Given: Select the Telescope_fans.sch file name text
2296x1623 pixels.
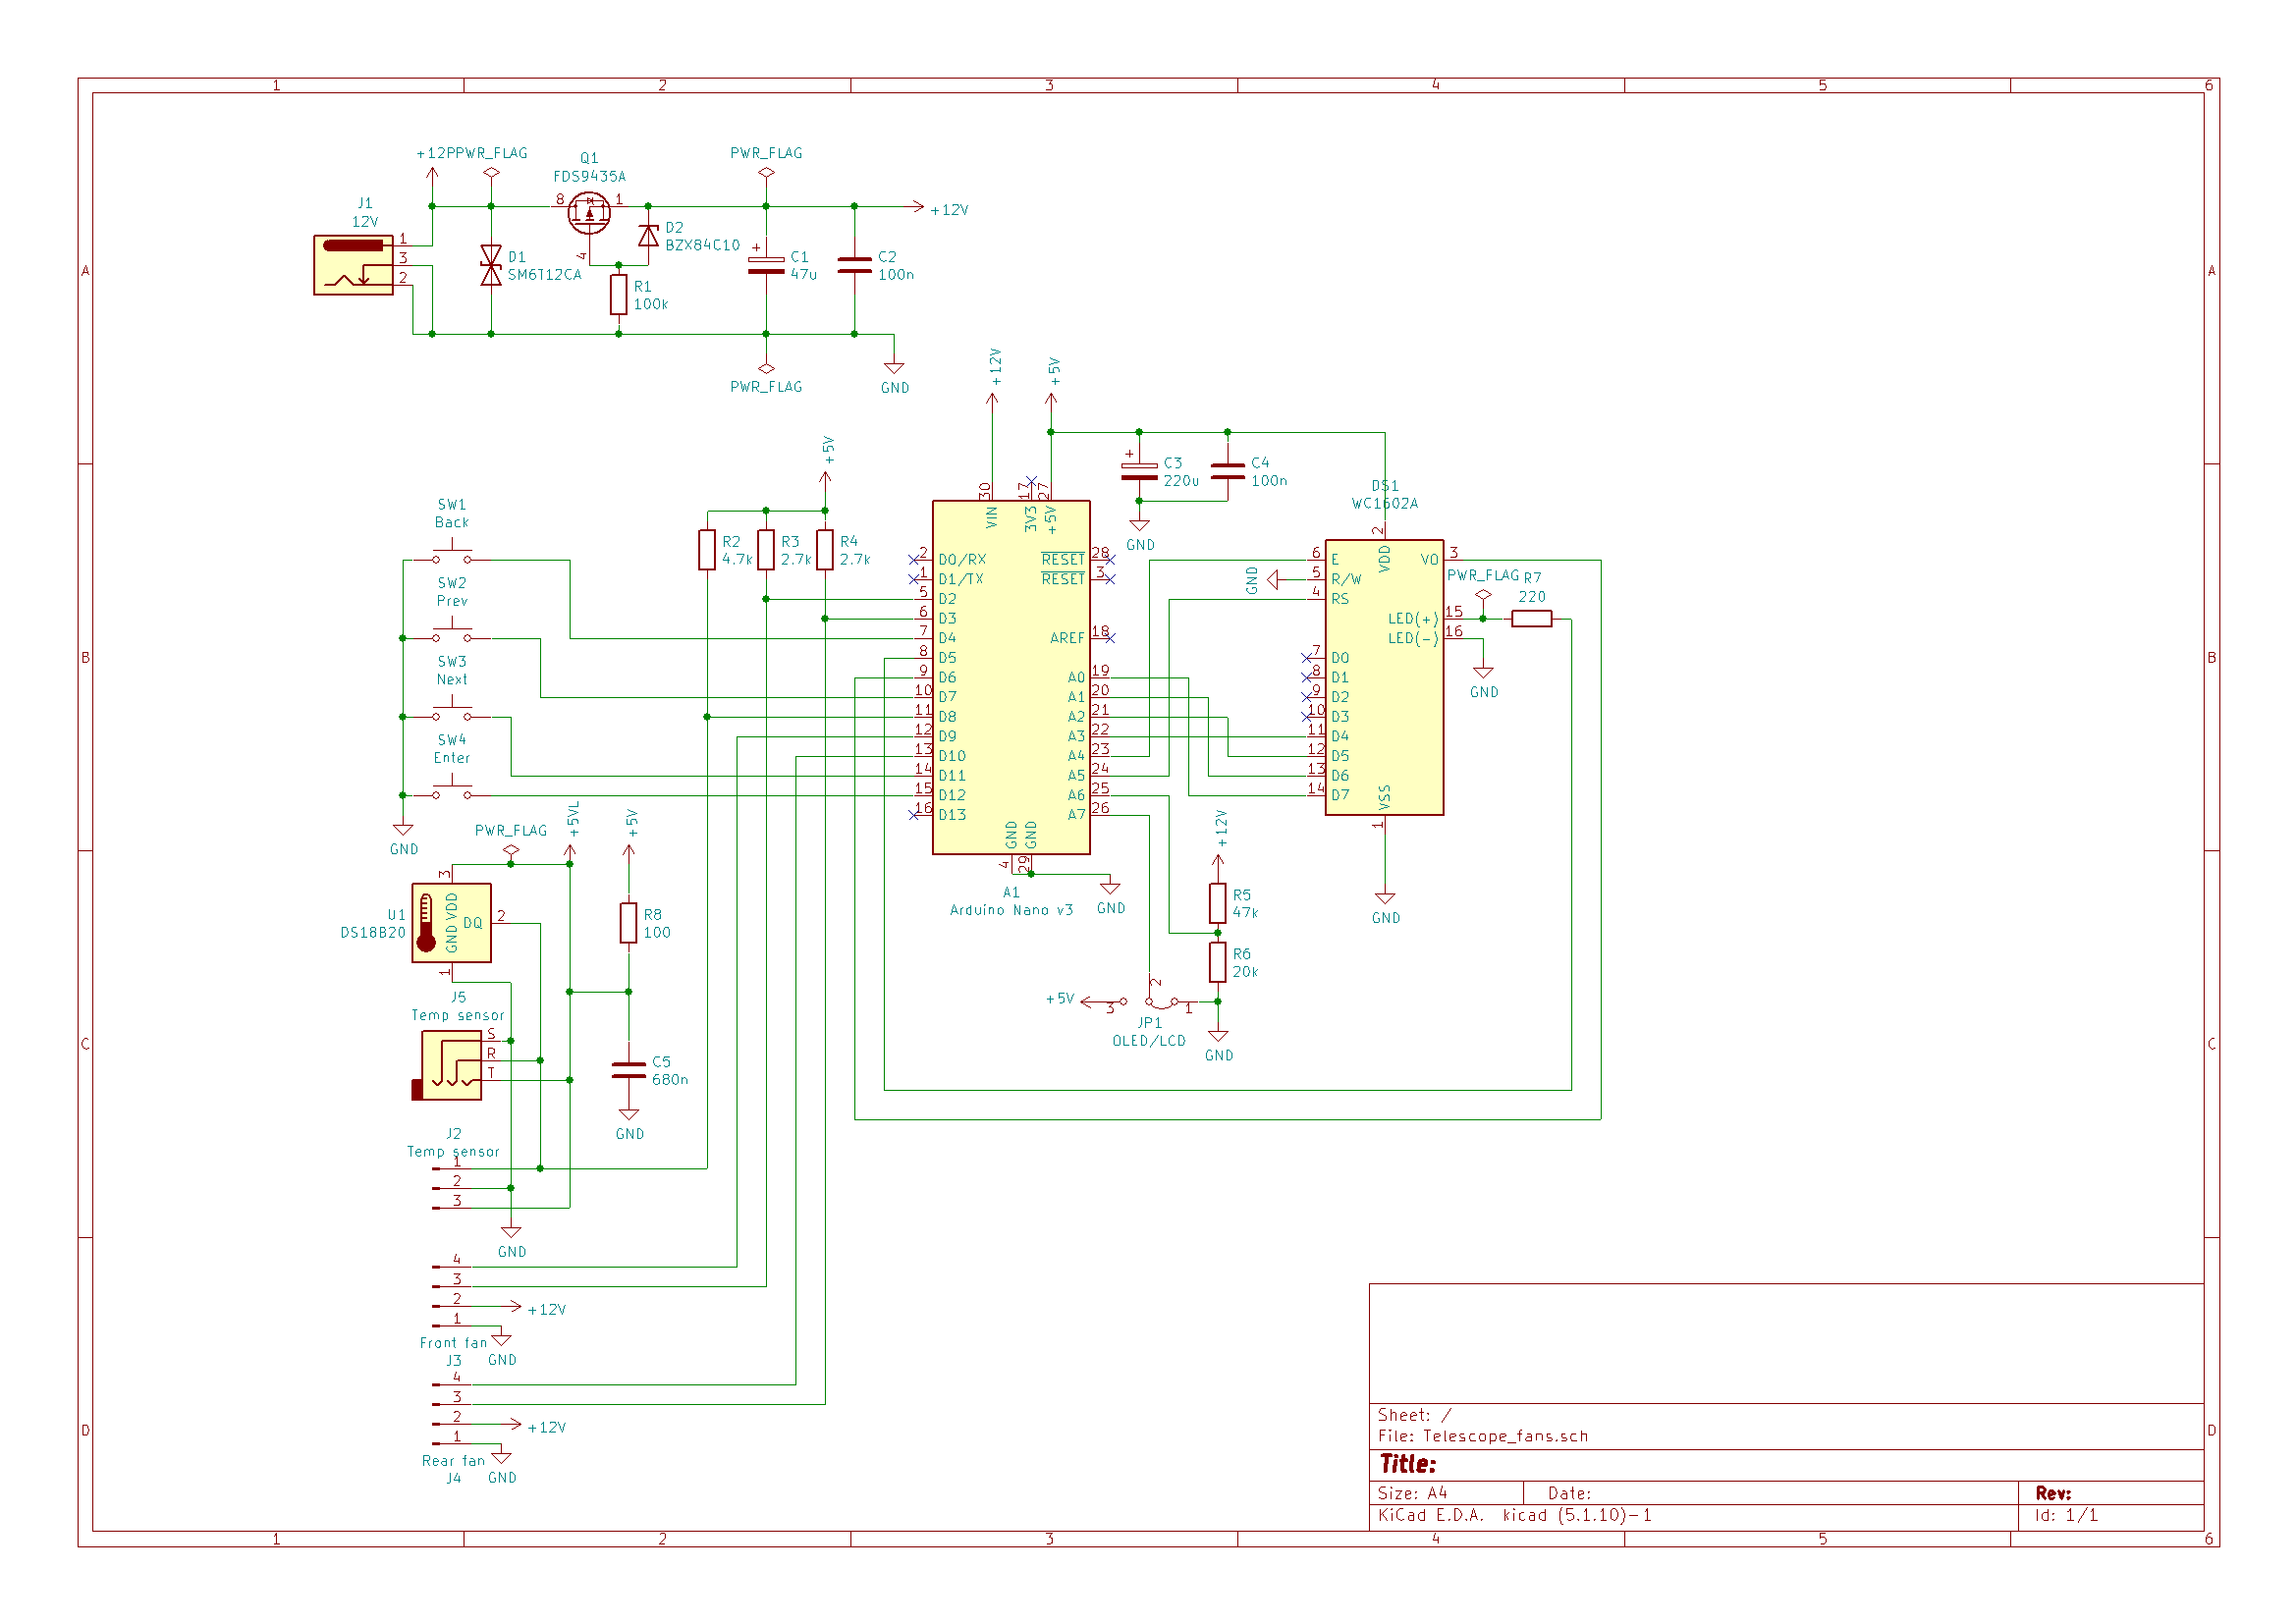Looking at the screenshot, I should point(1505,1436).
